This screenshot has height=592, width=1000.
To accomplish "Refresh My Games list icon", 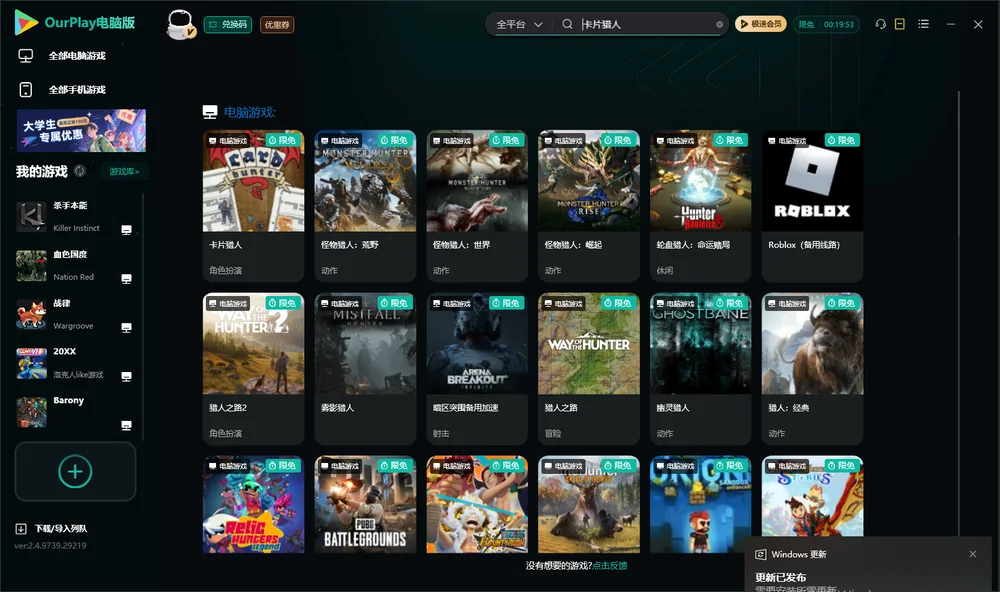I will point(80,171).
